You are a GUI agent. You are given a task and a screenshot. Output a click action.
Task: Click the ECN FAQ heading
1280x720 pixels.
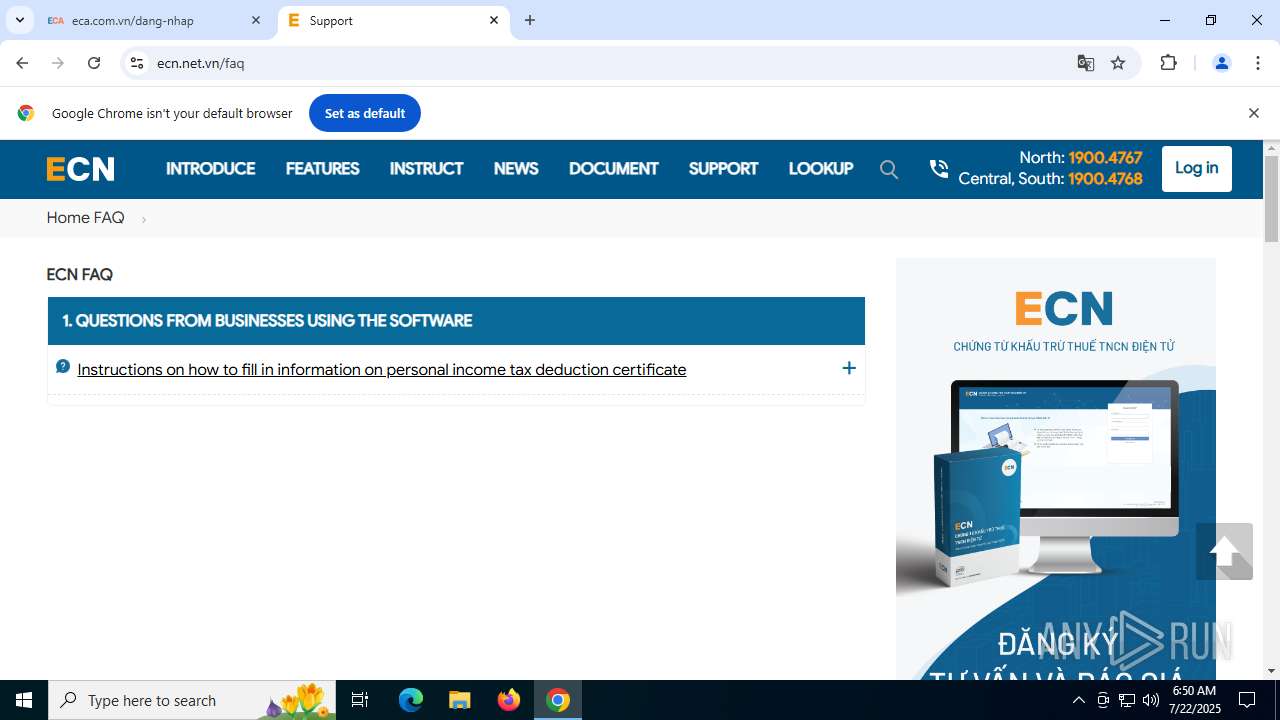79,275
